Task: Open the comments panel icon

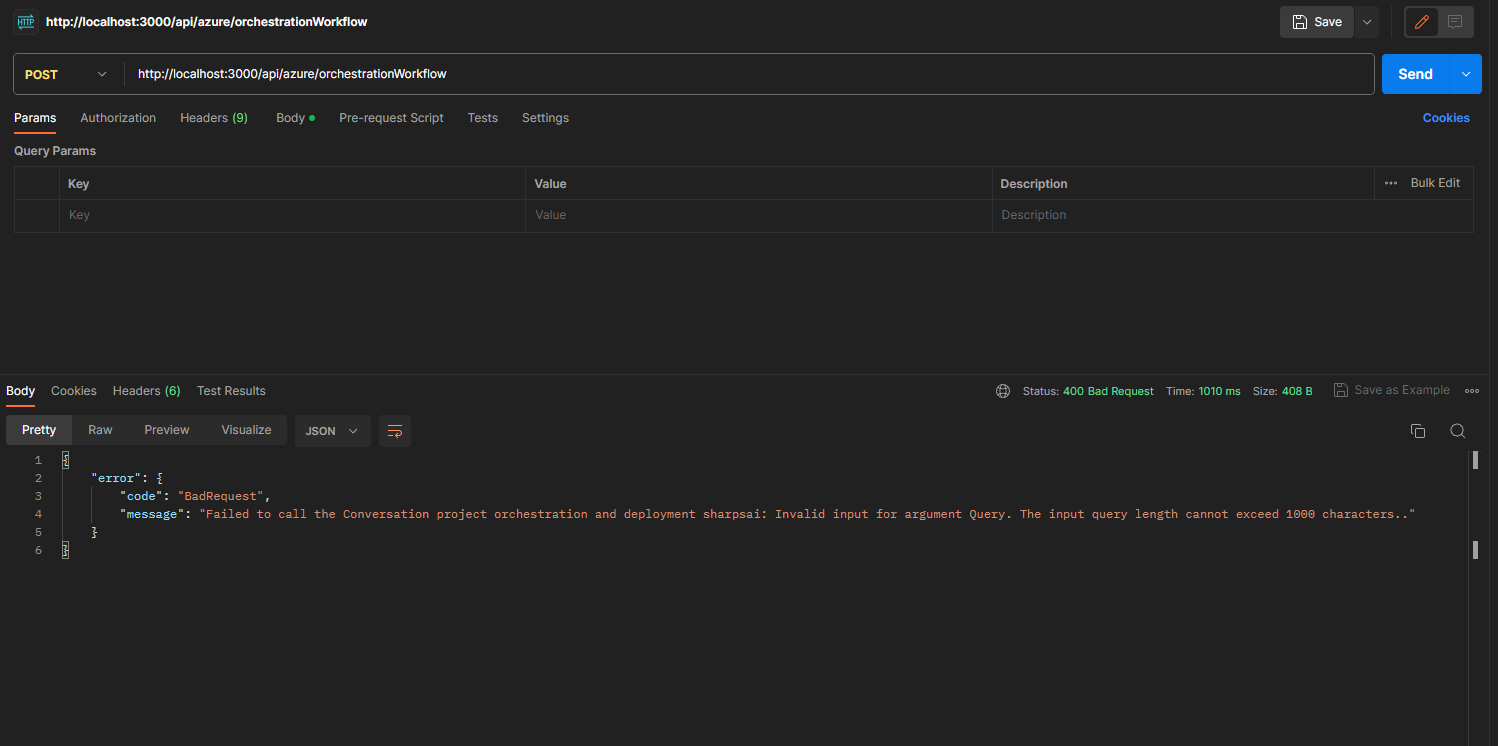Action: 1454,21
